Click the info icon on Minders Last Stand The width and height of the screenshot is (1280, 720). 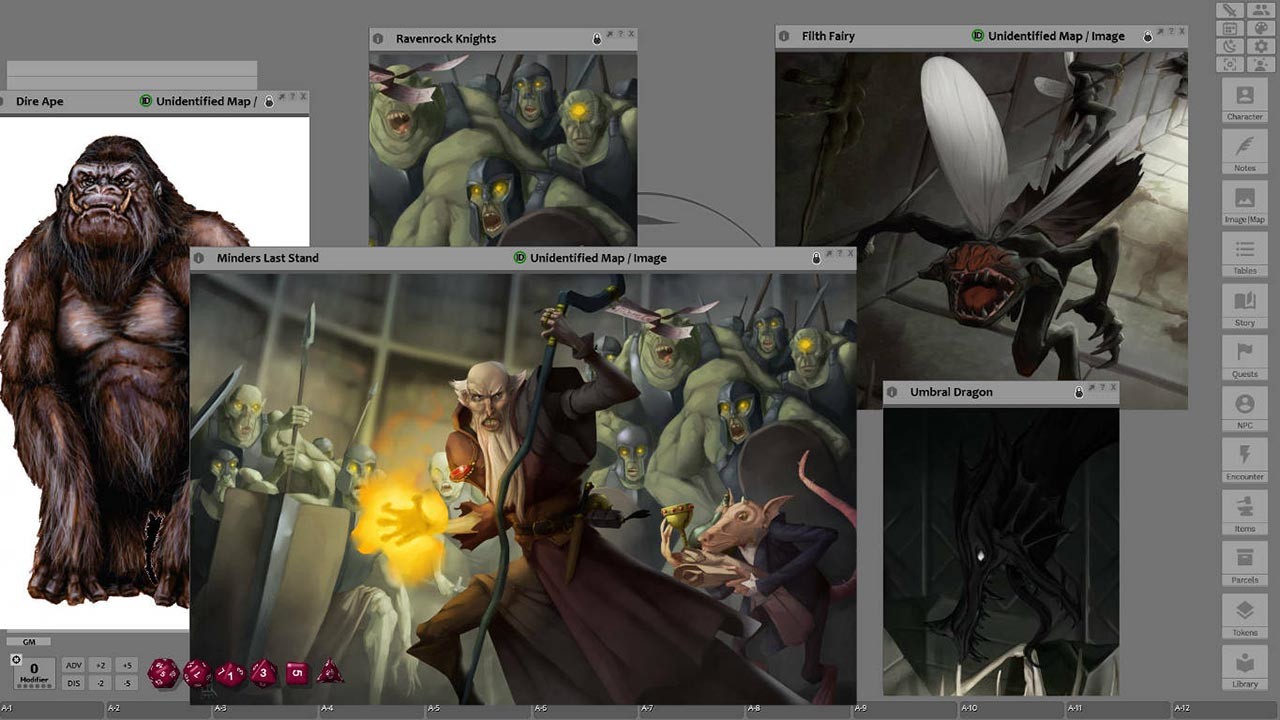(198, 258)
